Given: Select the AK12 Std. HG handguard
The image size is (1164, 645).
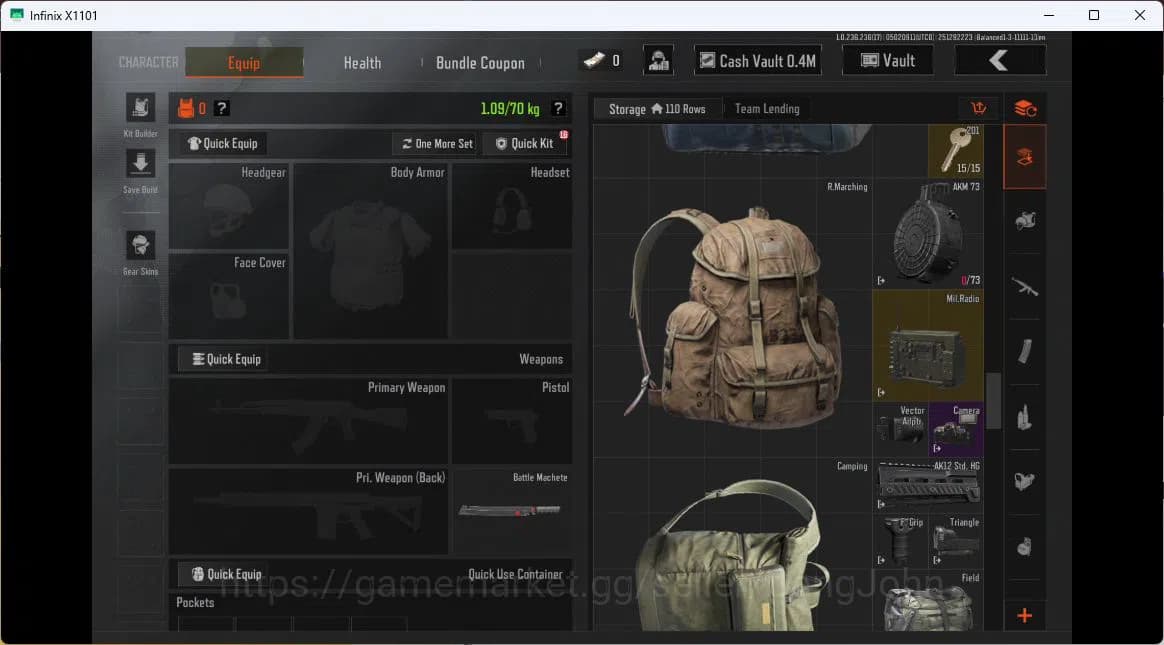Looking at the screenshot, I should pos(928,485).
